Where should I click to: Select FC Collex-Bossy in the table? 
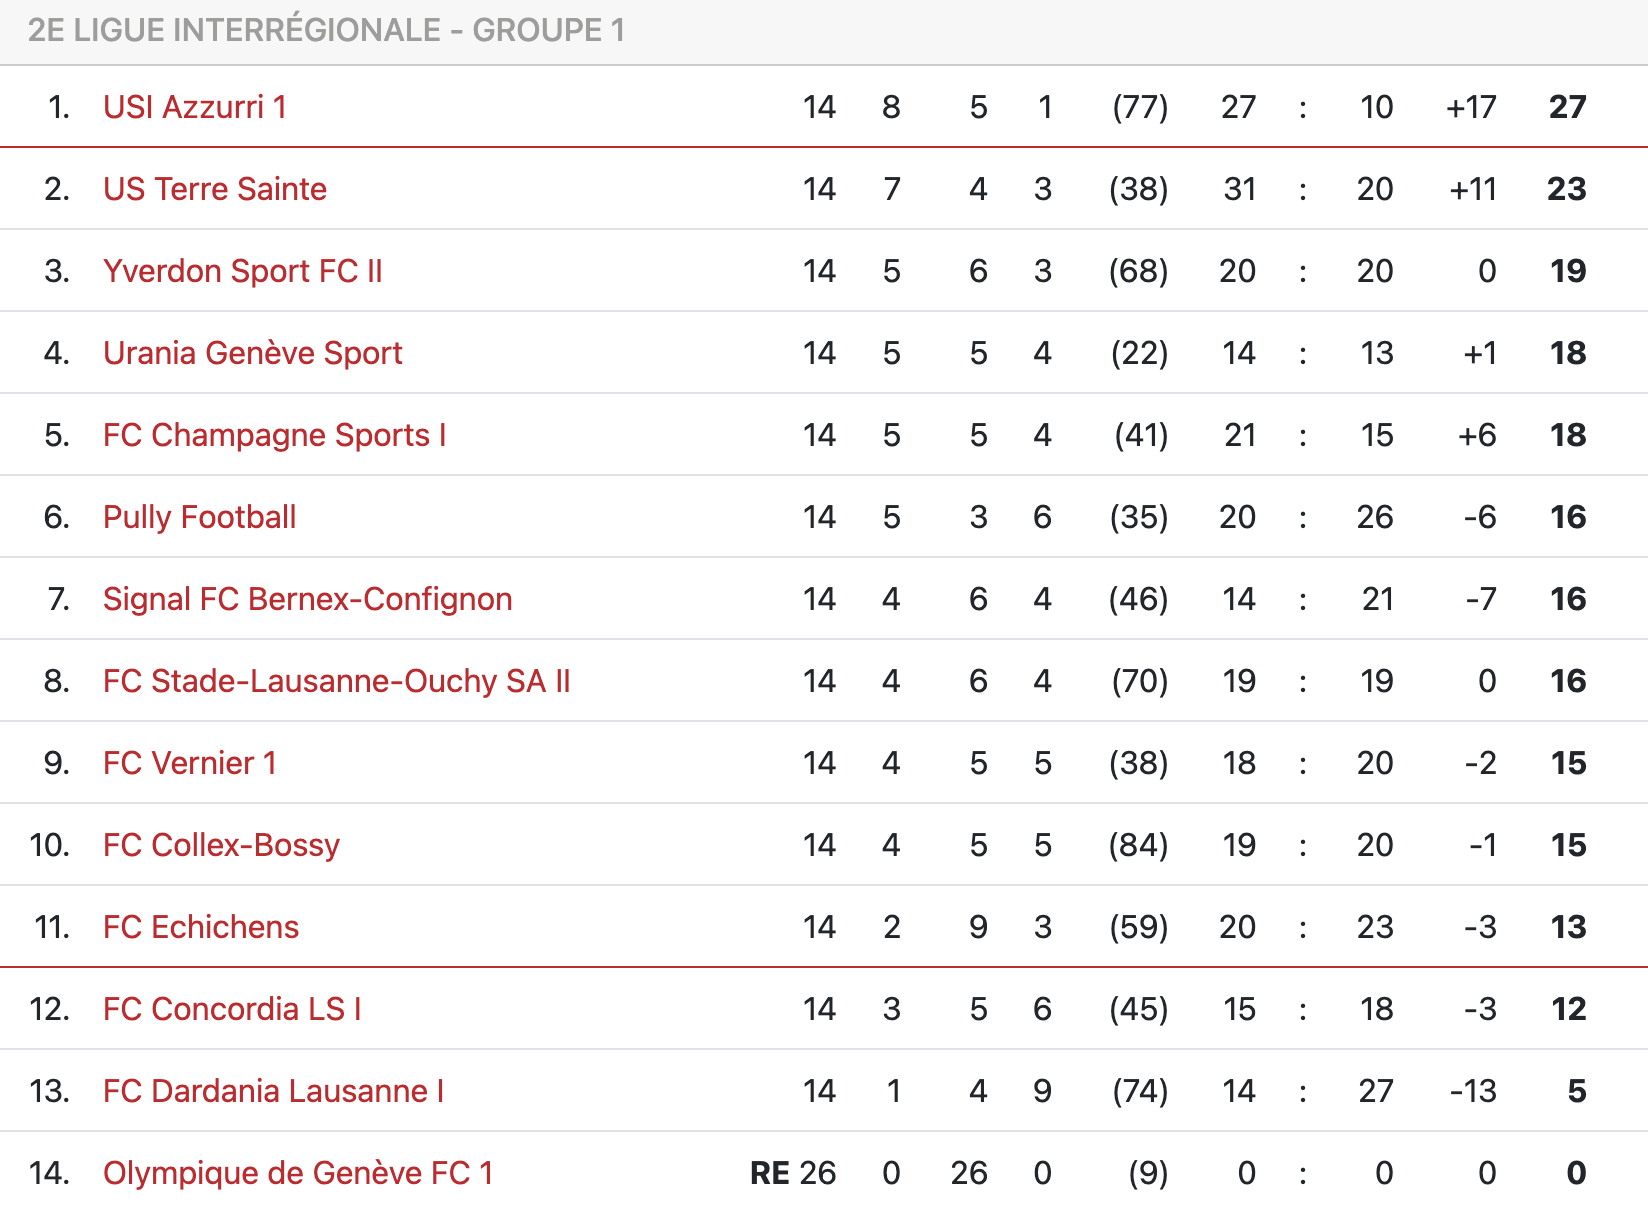(x=222, y=845)
